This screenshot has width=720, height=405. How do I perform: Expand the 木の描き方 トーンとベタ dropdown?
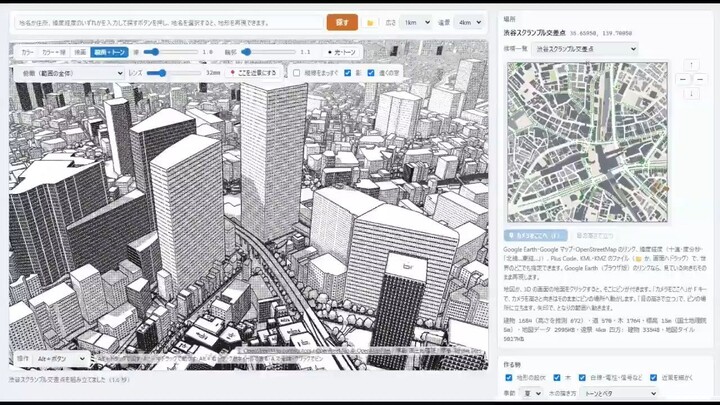point(619,394)
